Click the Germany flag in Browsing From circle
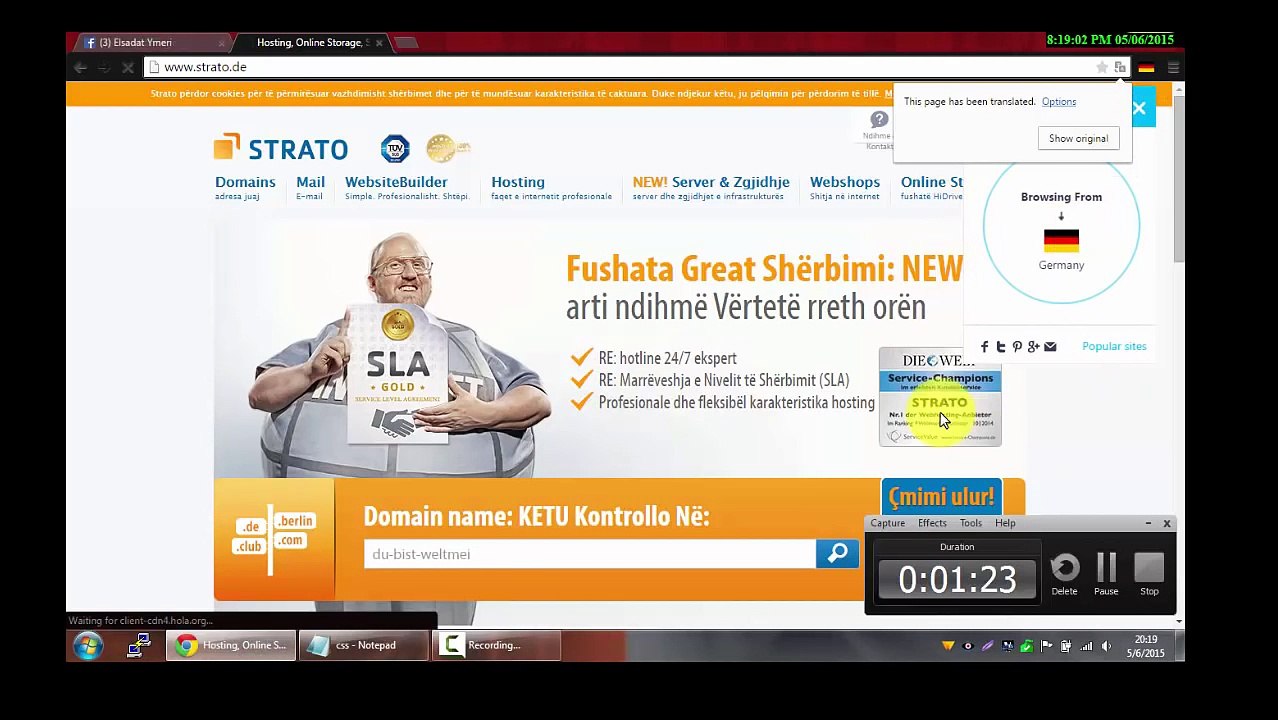The width and height of the screenshot is (1278, 720). (x=1061, y=240)
